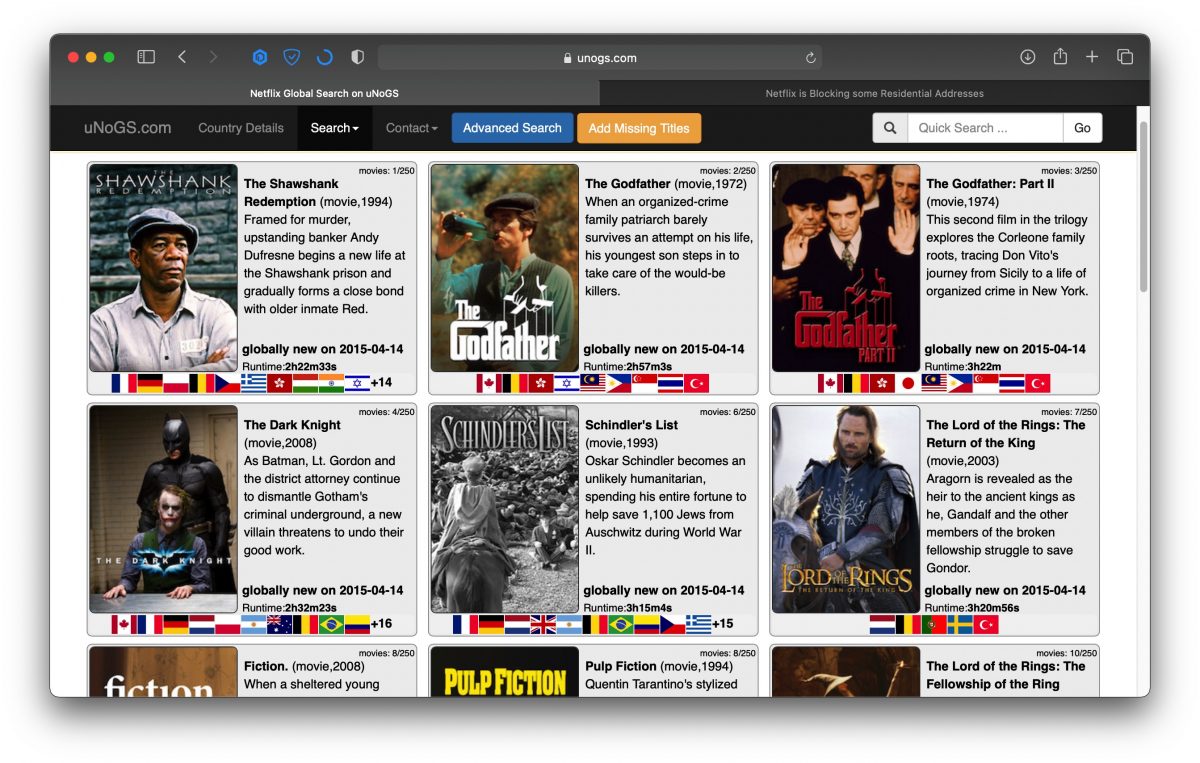The image size is (1200, 763).
Task: Select Czech flag under Schindler's List
Action: tap(672, 624)
